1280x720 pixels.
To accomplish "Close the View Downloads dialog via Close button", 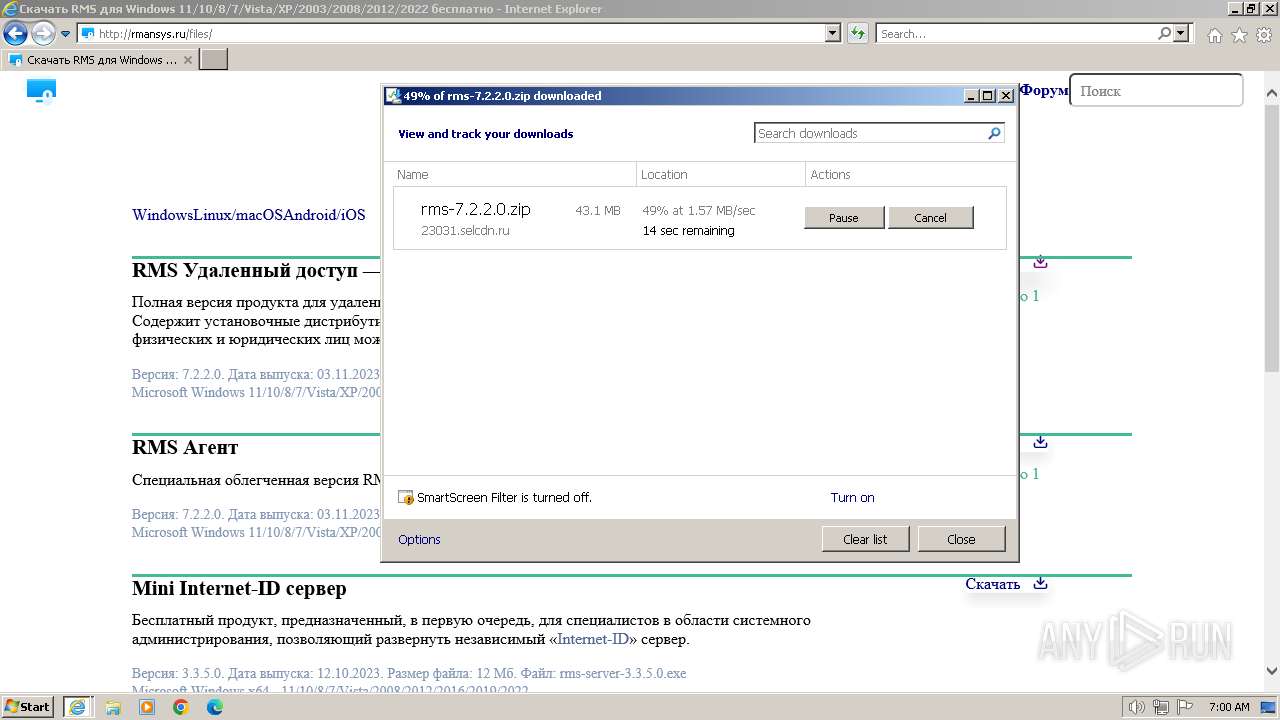I will click(x=961, y=539).
